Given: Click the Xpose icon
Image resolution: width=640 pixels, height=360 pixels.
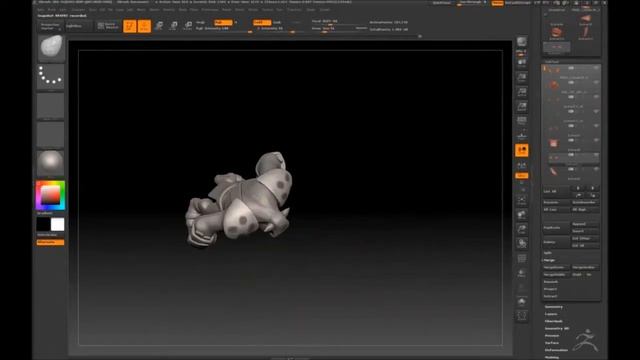Looking at the screenshot, I should click(x=522, y=316).
